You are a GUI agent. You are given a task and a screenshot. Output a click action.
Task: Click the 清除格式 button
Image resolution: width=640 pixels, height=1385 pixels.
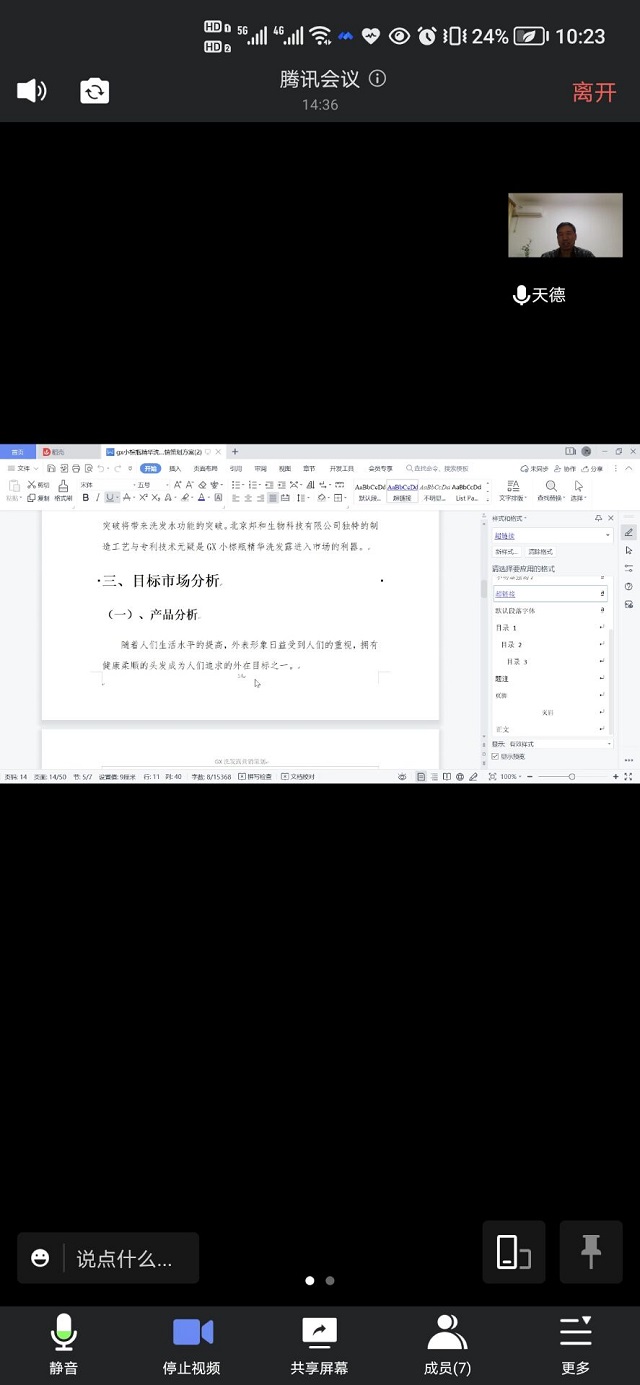tap(540, 551)
